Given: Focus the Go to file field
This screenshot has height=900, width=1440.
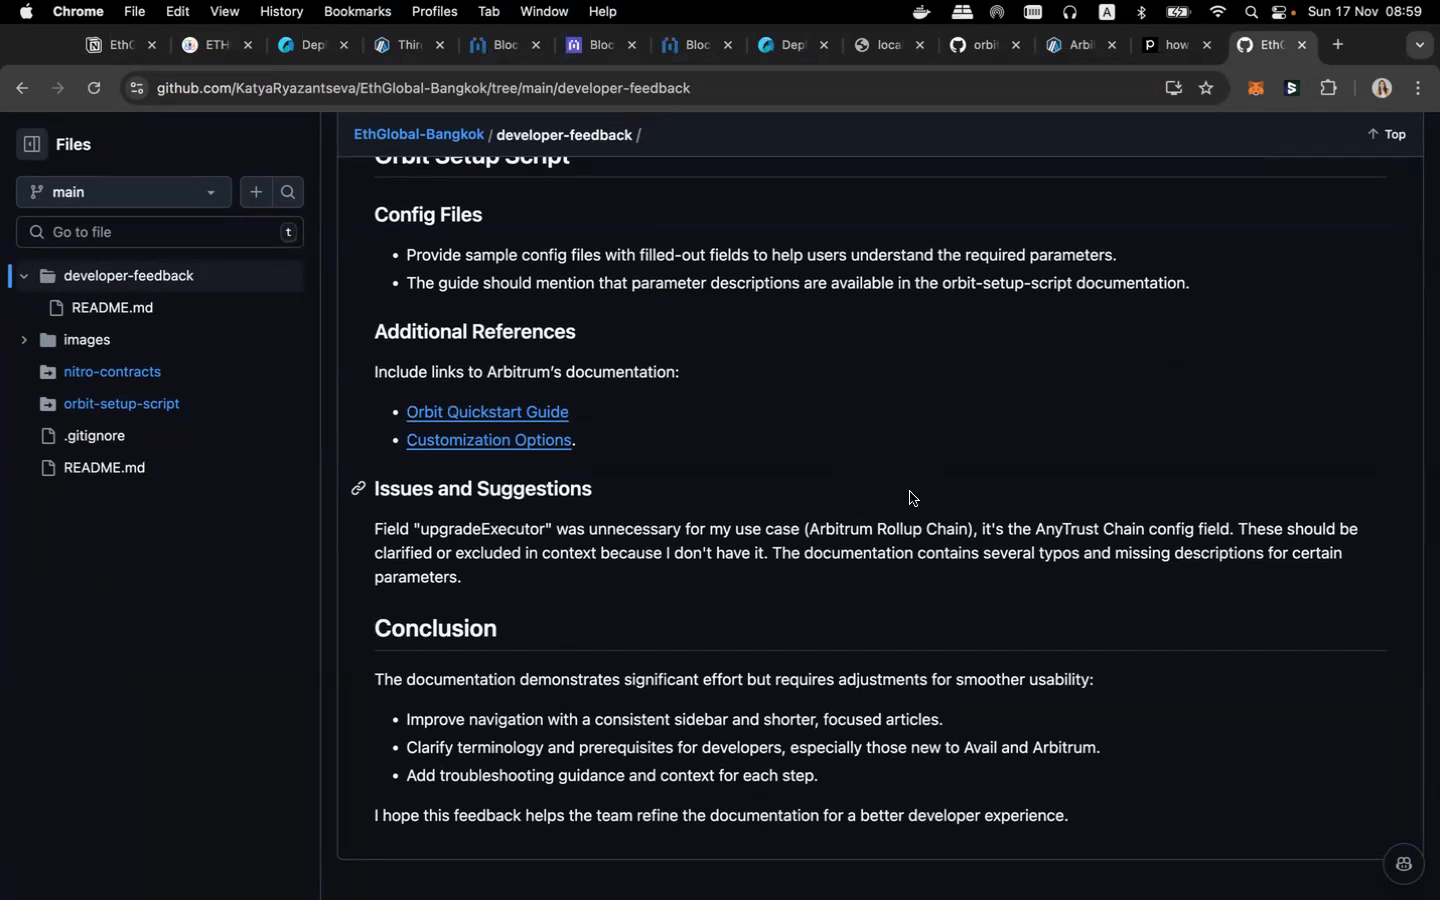Looking at the screenshot, I should [160, 233].
